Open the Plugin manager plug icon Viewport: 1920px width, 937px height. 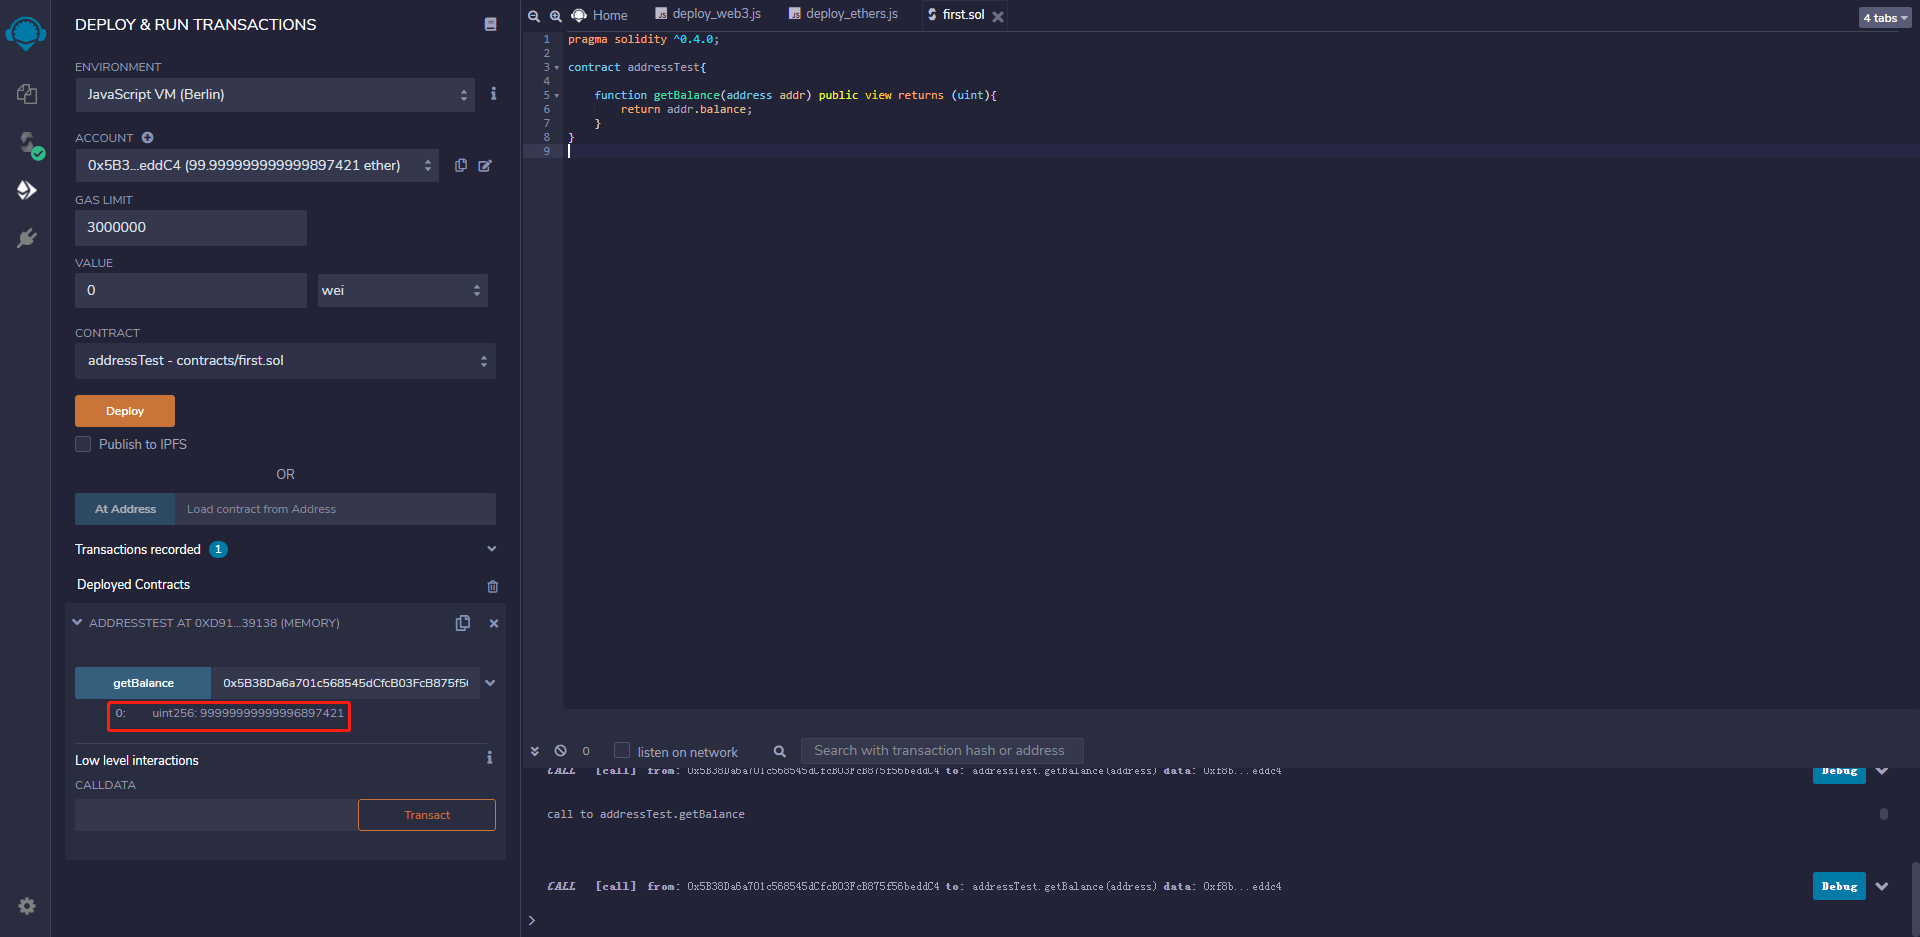click(27, 238)
